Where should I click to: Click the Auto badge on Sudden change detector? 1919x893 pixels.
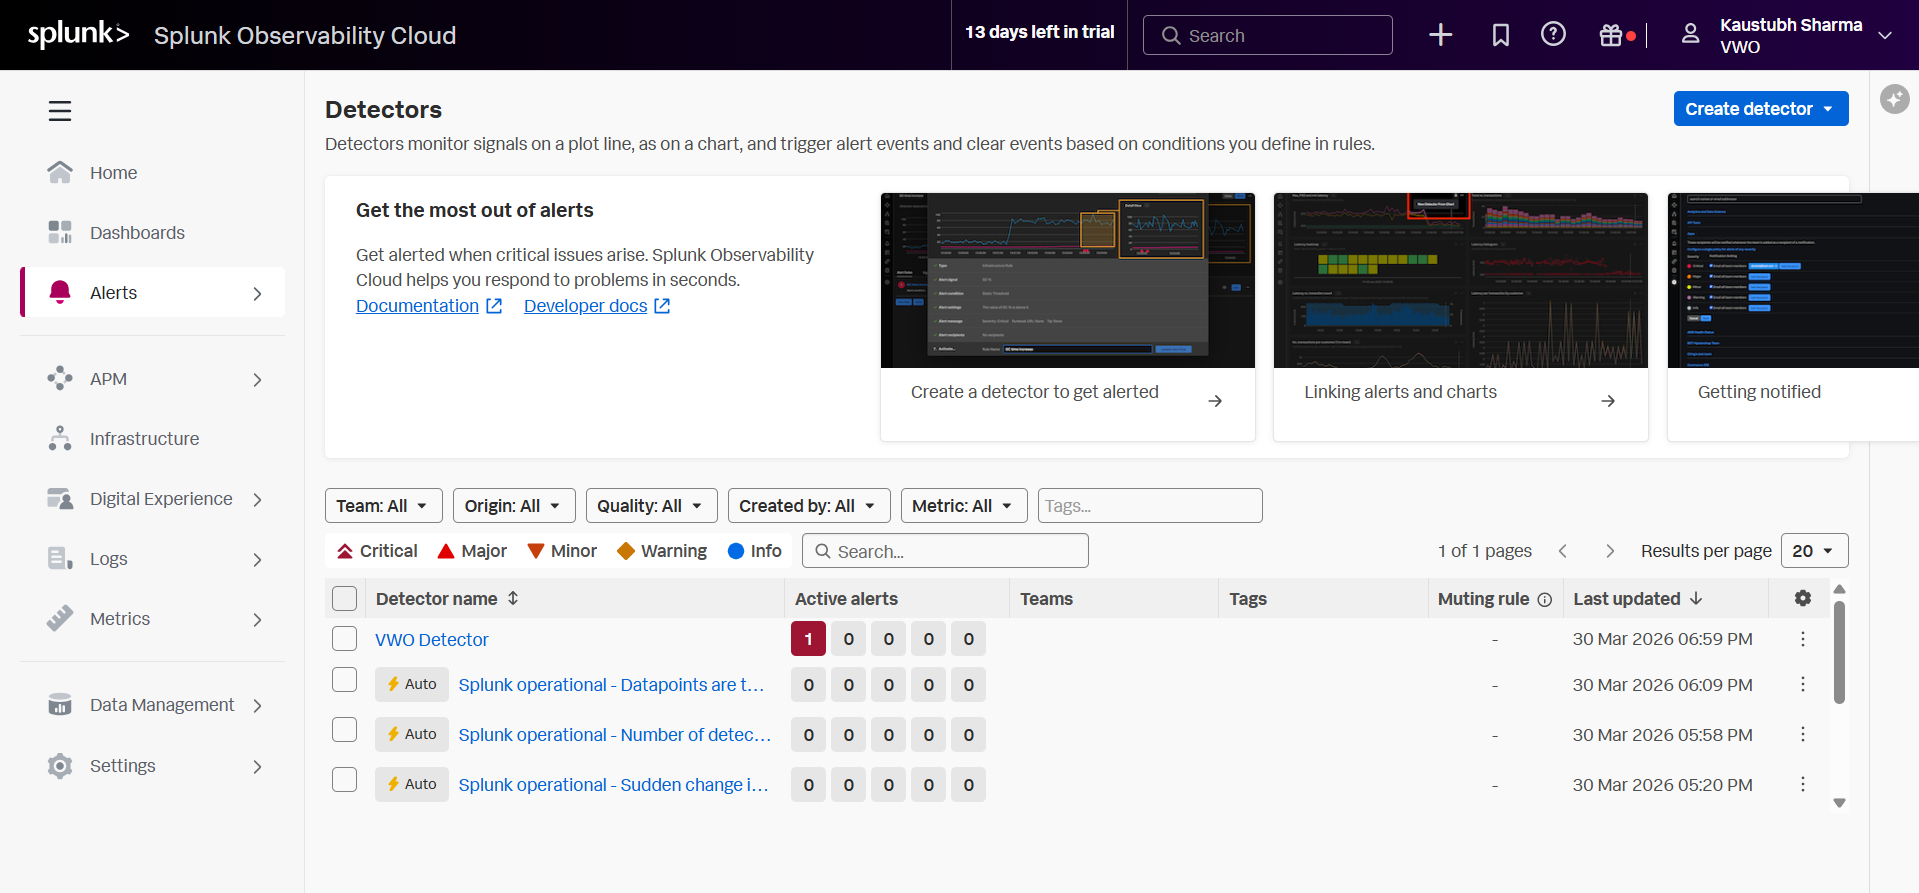(x=412, y=784)
